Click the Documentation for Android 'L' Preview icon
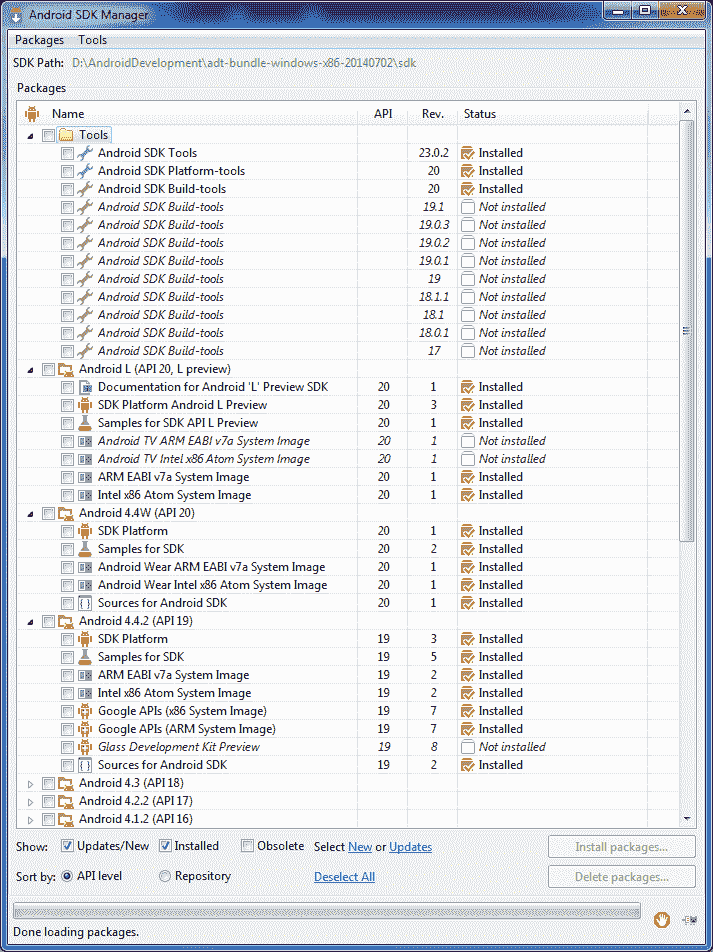 (x=85, y=387)
